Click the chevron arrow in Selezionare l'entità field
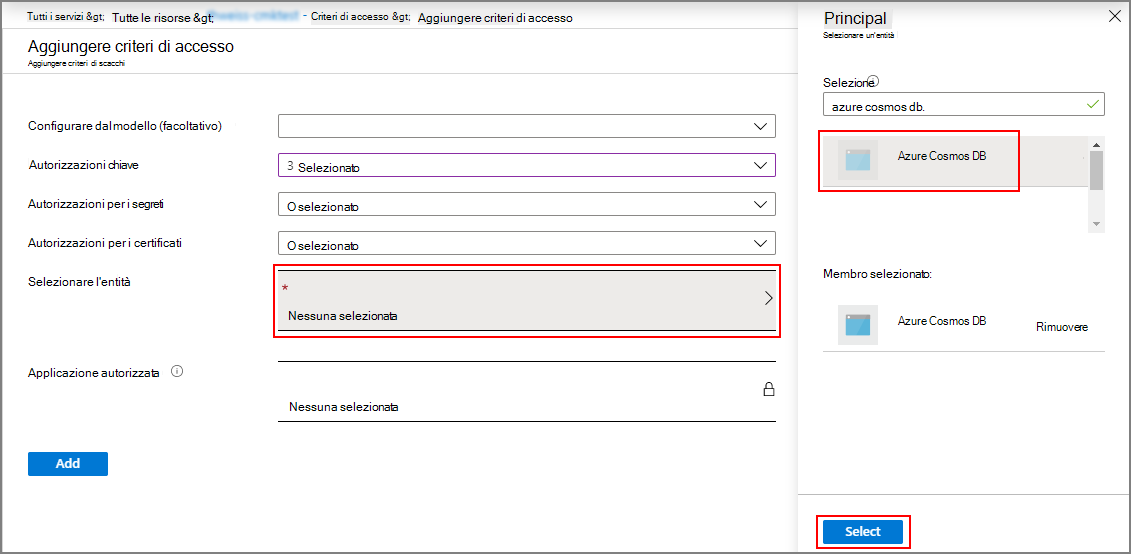Screen dimensions: 1131x554 click(x=768, y=299)
